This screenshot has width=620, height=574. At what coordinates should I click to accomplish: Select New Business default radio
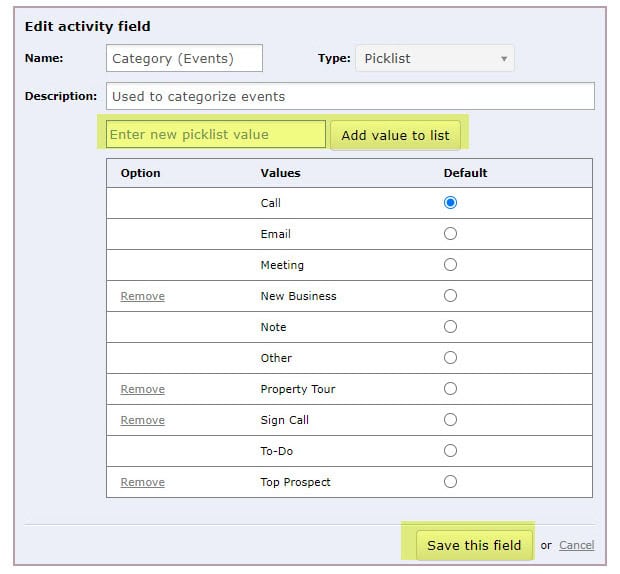450,296
